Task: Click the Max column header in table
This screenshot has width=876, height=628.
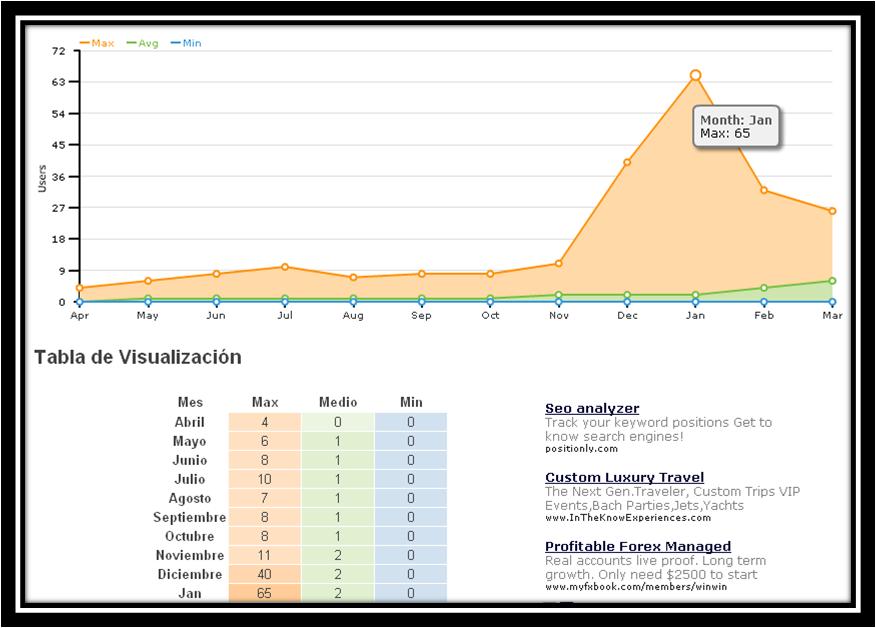Action: pos(265,402)
